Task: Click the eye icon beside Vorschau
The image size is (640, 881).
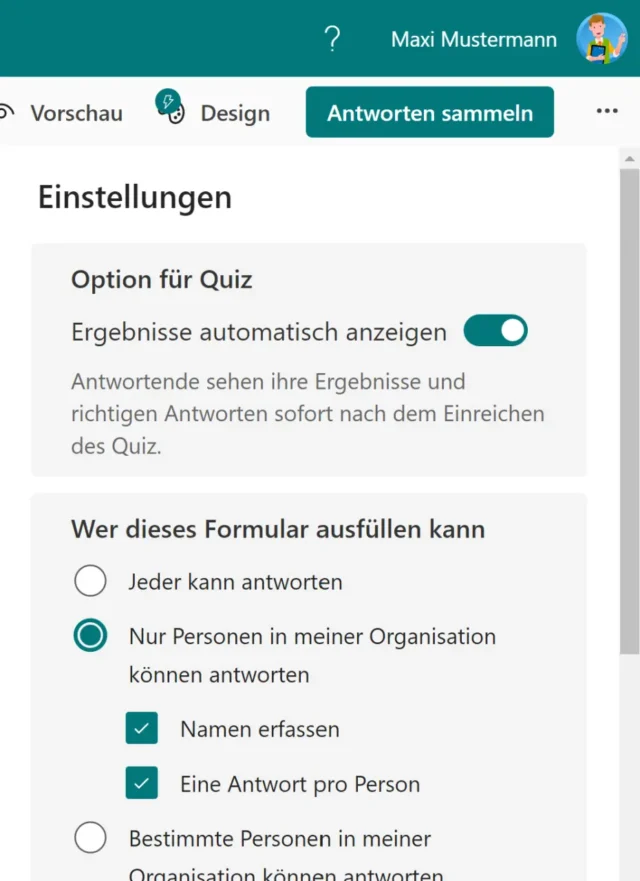Action: [6, 113]
